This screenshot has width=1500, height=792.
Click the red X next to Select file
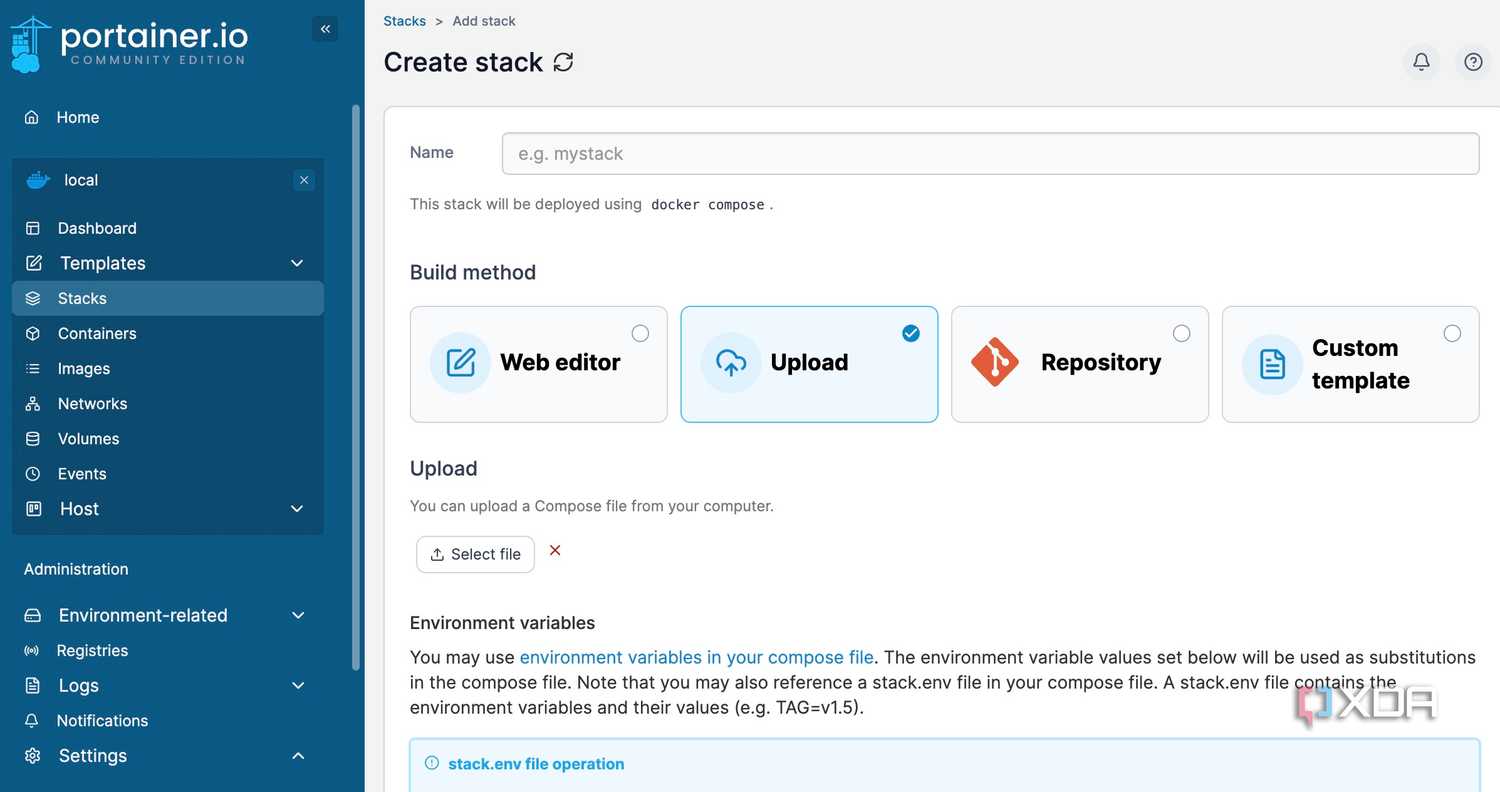click(x=555, y=550)
